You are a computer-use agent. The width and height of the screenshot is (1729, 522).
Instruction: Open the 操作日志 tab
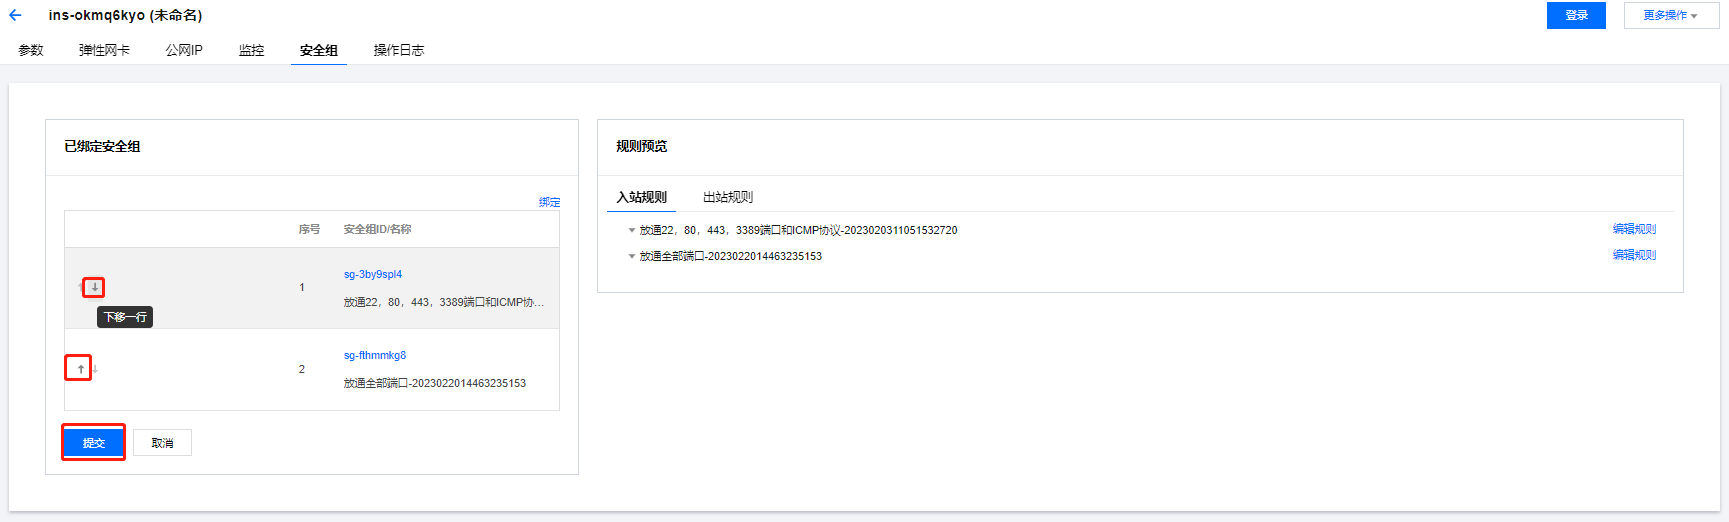398,50
